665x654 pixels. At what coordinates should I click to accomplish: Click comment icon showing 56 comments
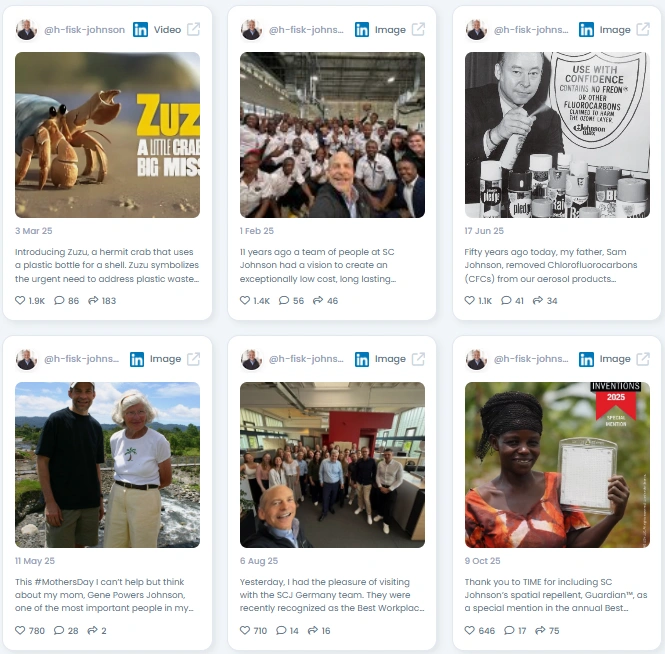click(x=284, y=300)
